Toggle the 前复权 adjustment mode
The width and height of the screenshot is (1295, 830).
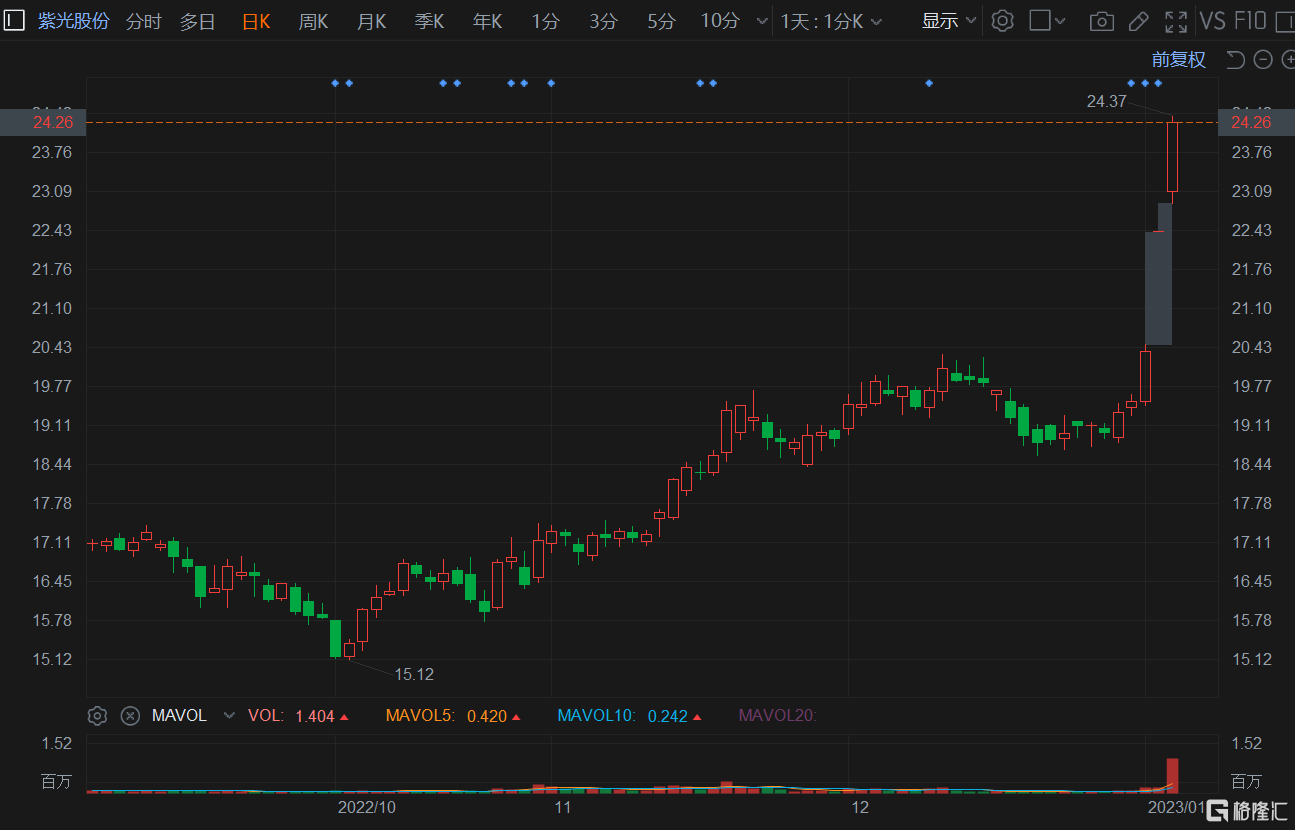pyautogui.click(x=1179, y=60)
